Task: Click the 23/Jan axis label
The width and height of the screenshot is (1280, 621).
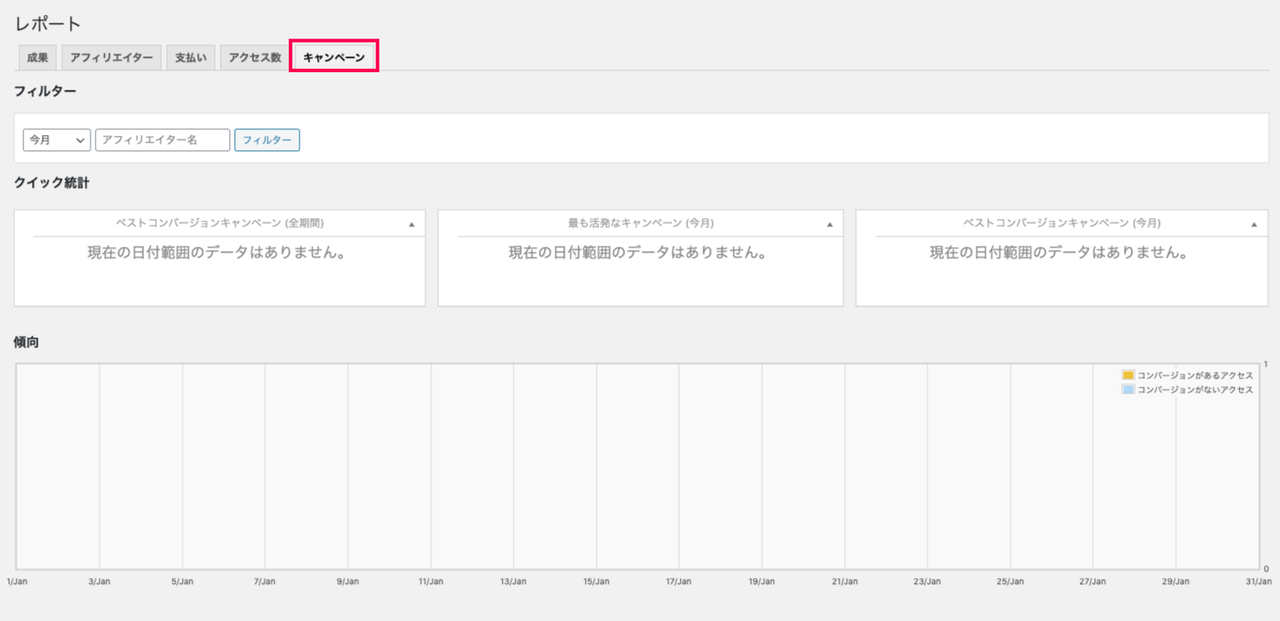Action: (x=927, y=581)
